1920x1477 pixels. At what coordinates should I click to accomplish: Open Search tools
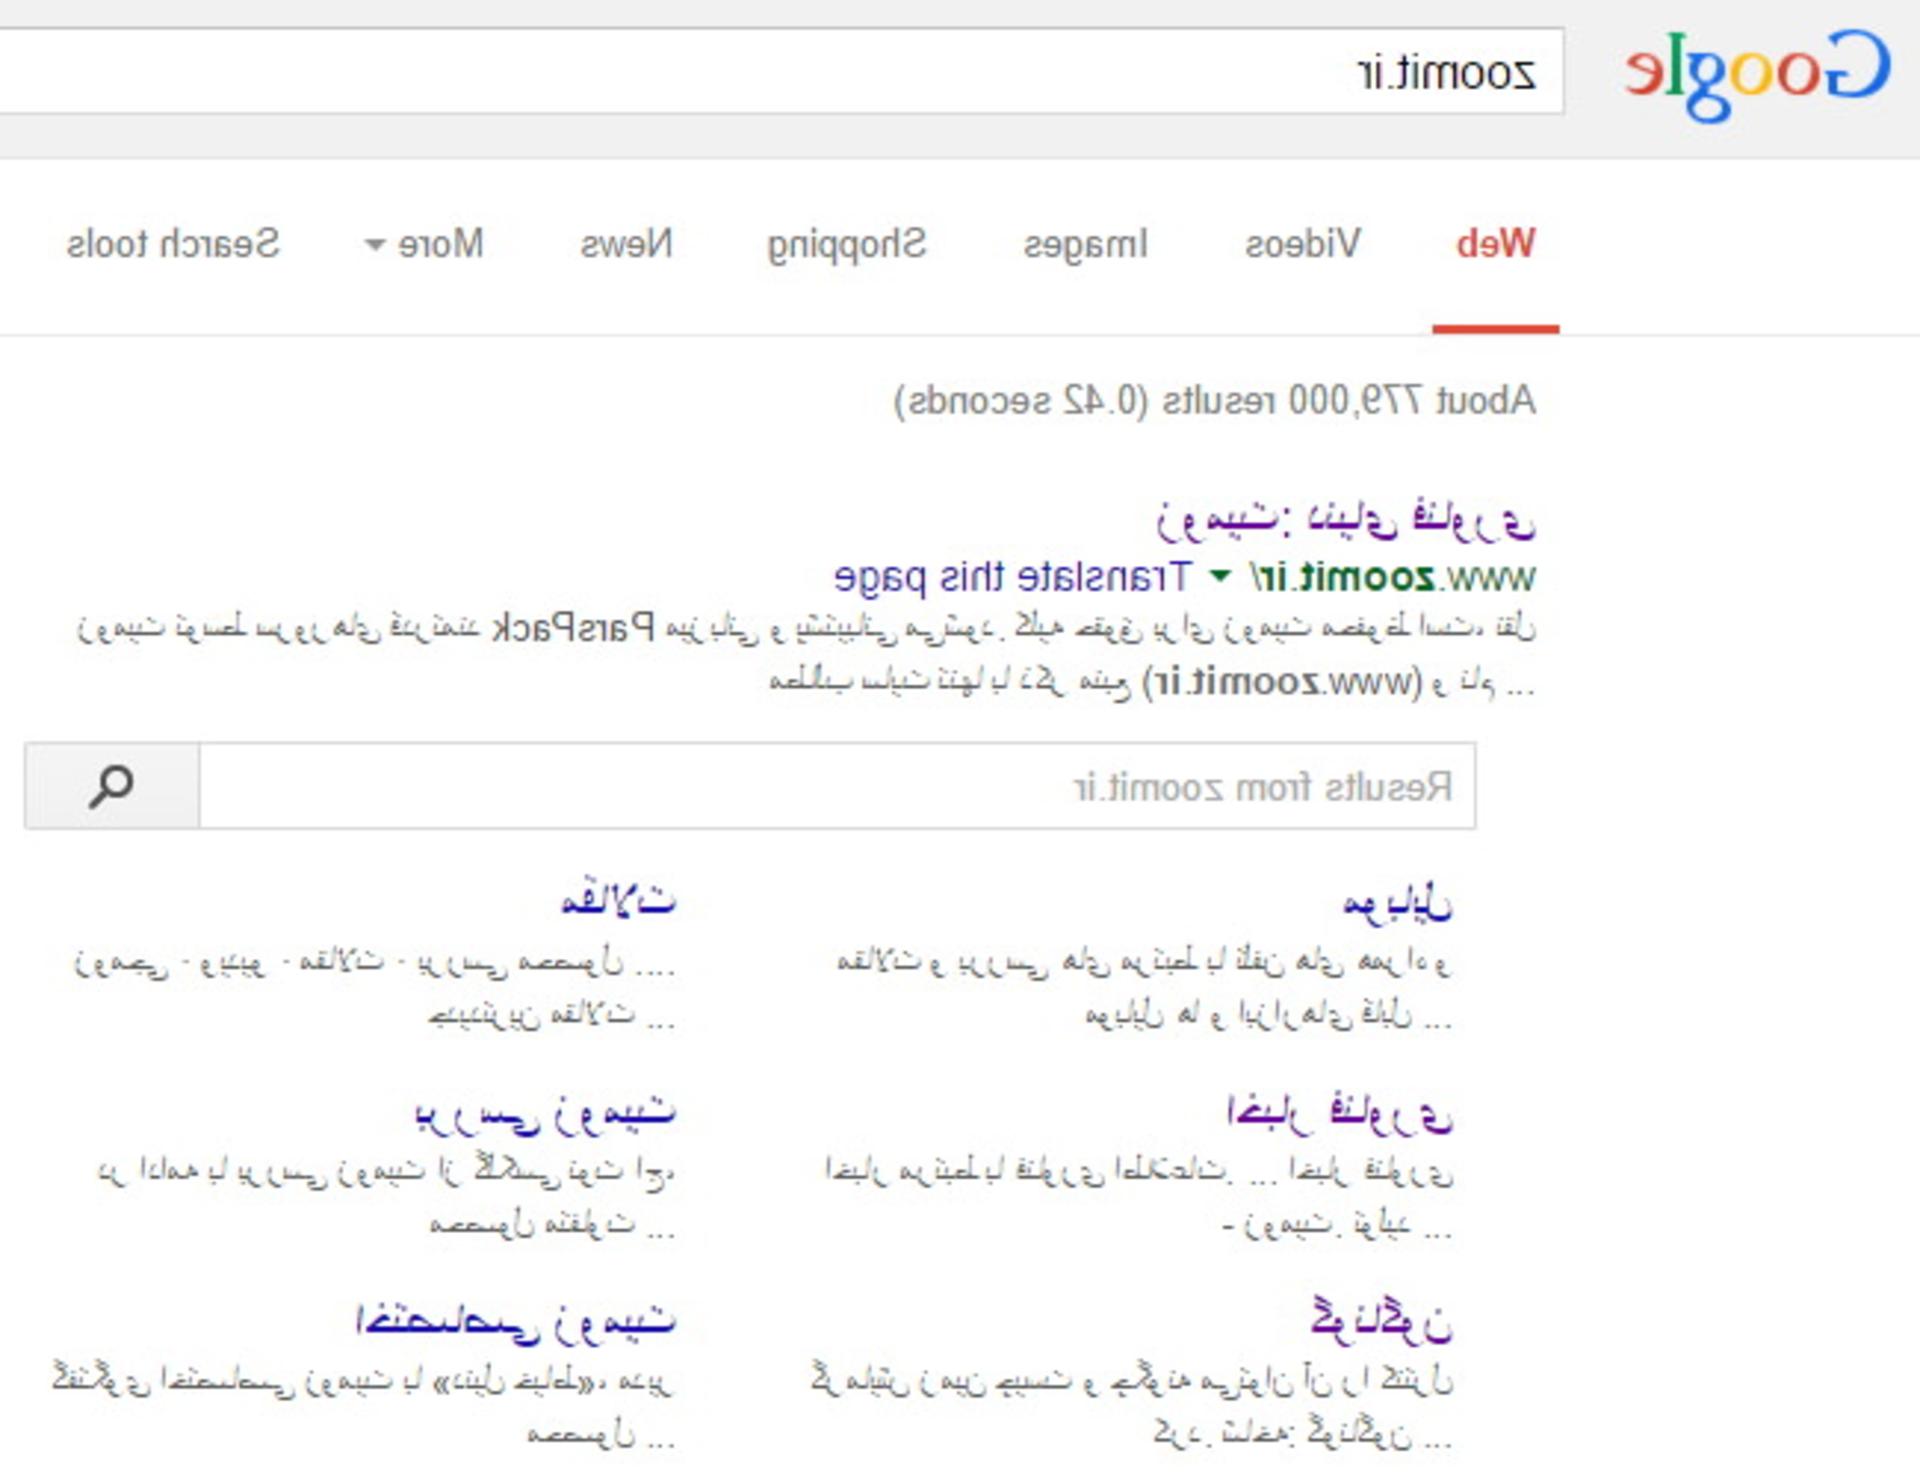173,244
